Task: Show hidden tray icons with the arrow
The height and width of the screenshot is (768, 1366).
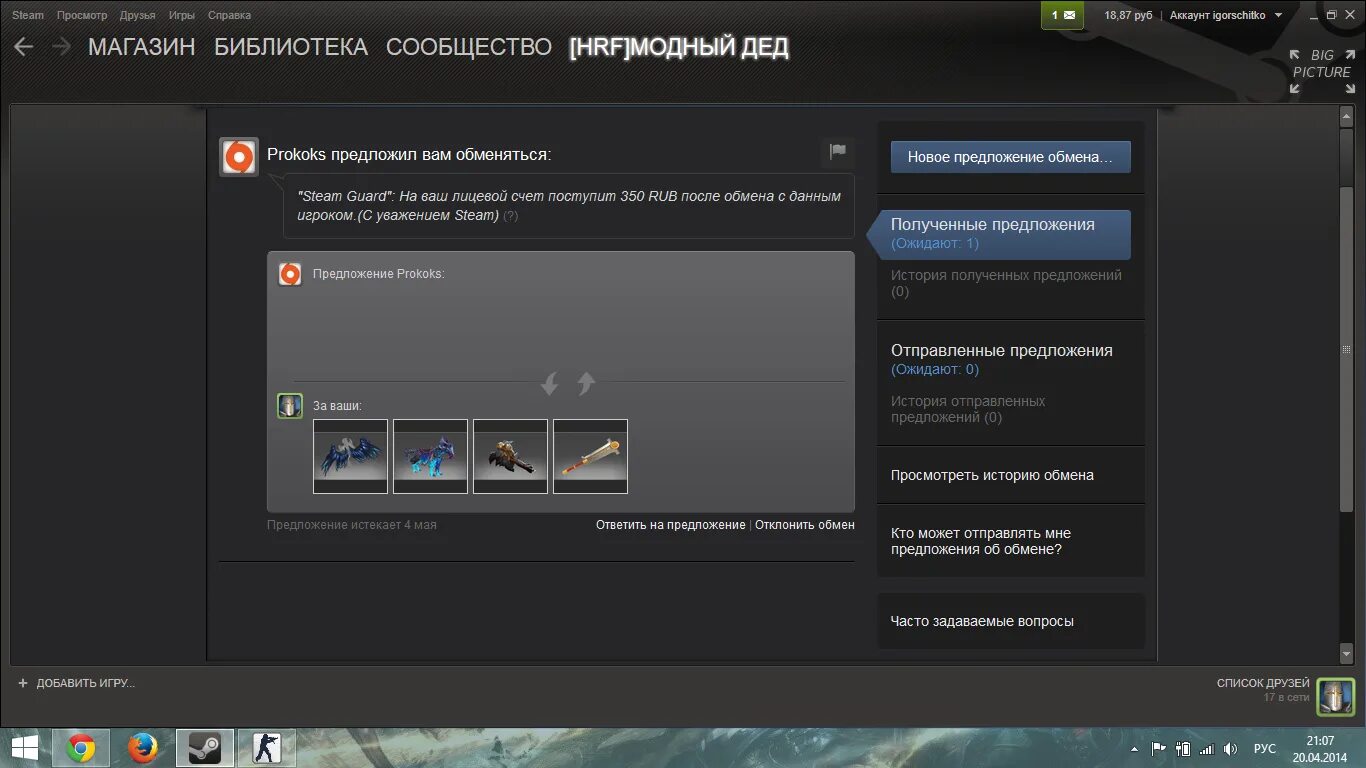Action: click(1134, 749)
